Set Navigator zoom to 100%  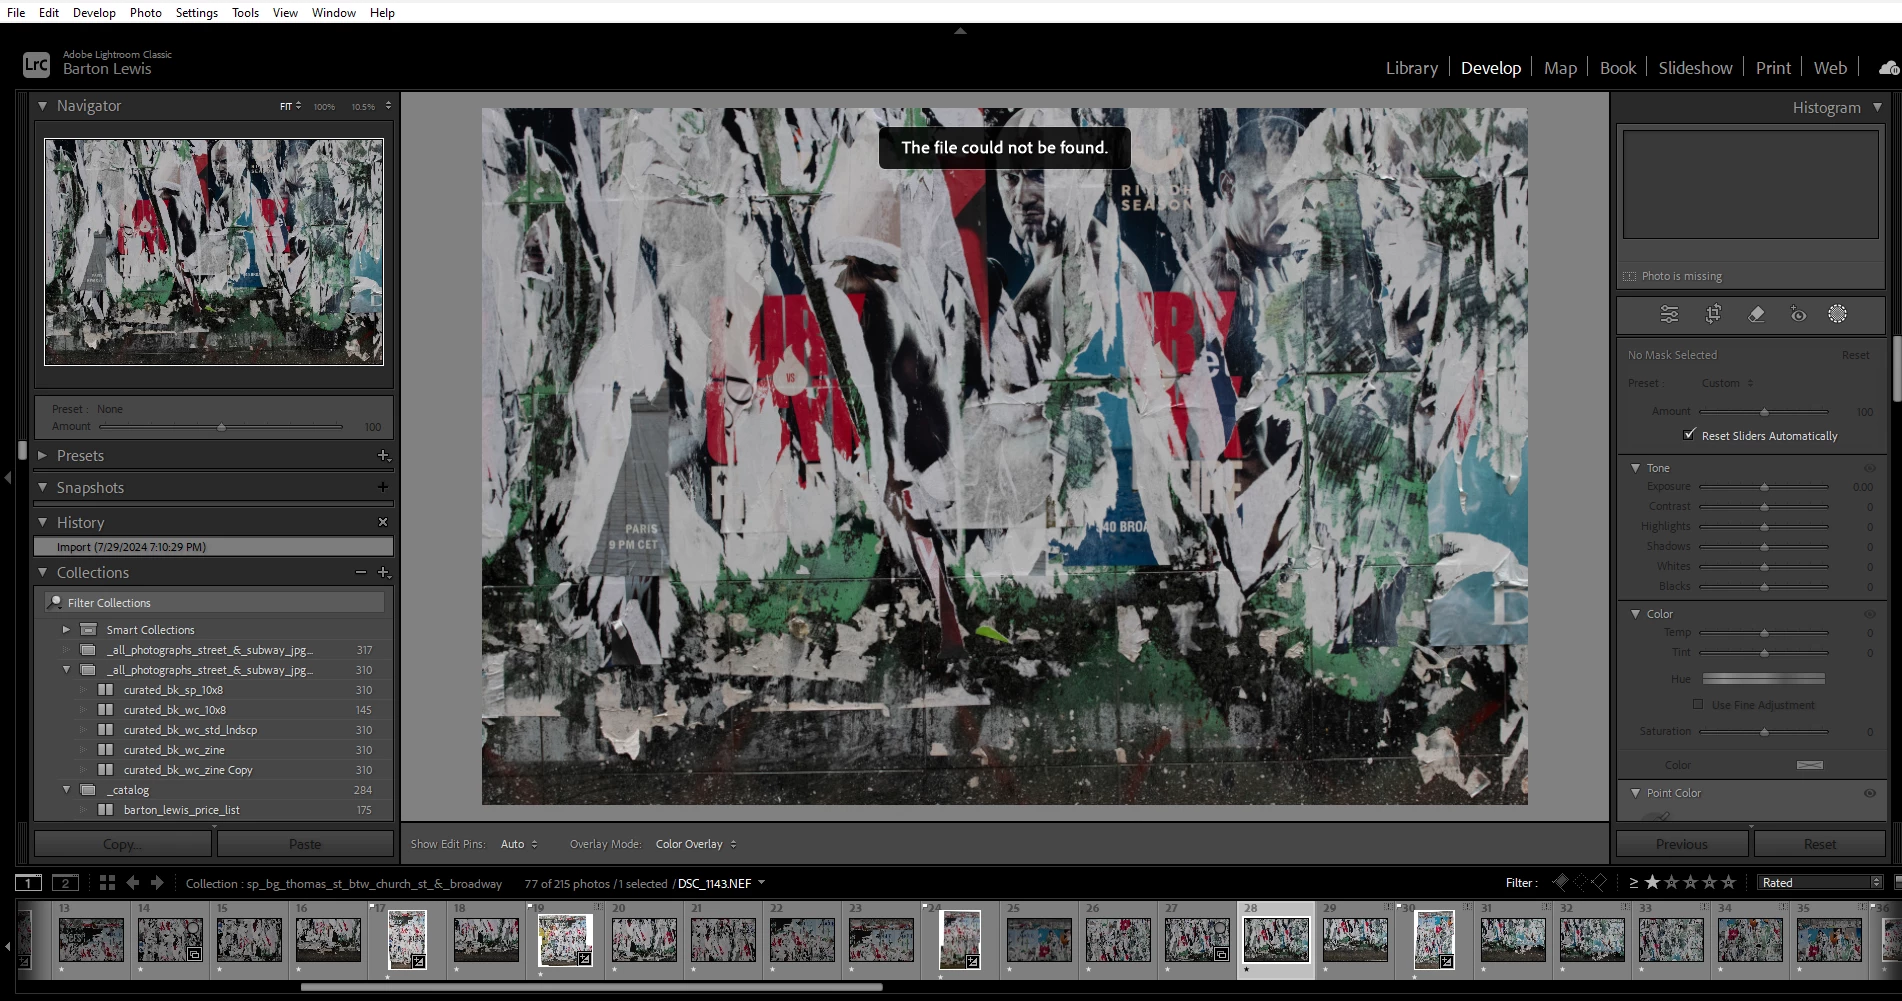pos(324,106)
